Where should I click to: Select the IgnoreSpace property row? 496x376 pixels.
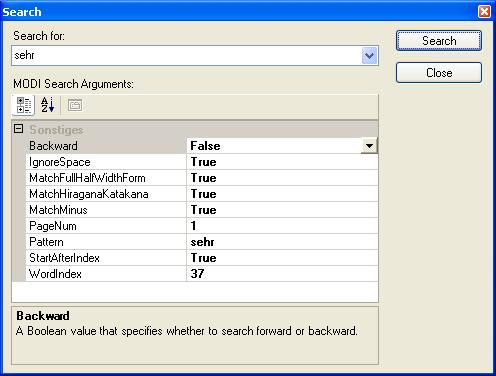point(202,162)
